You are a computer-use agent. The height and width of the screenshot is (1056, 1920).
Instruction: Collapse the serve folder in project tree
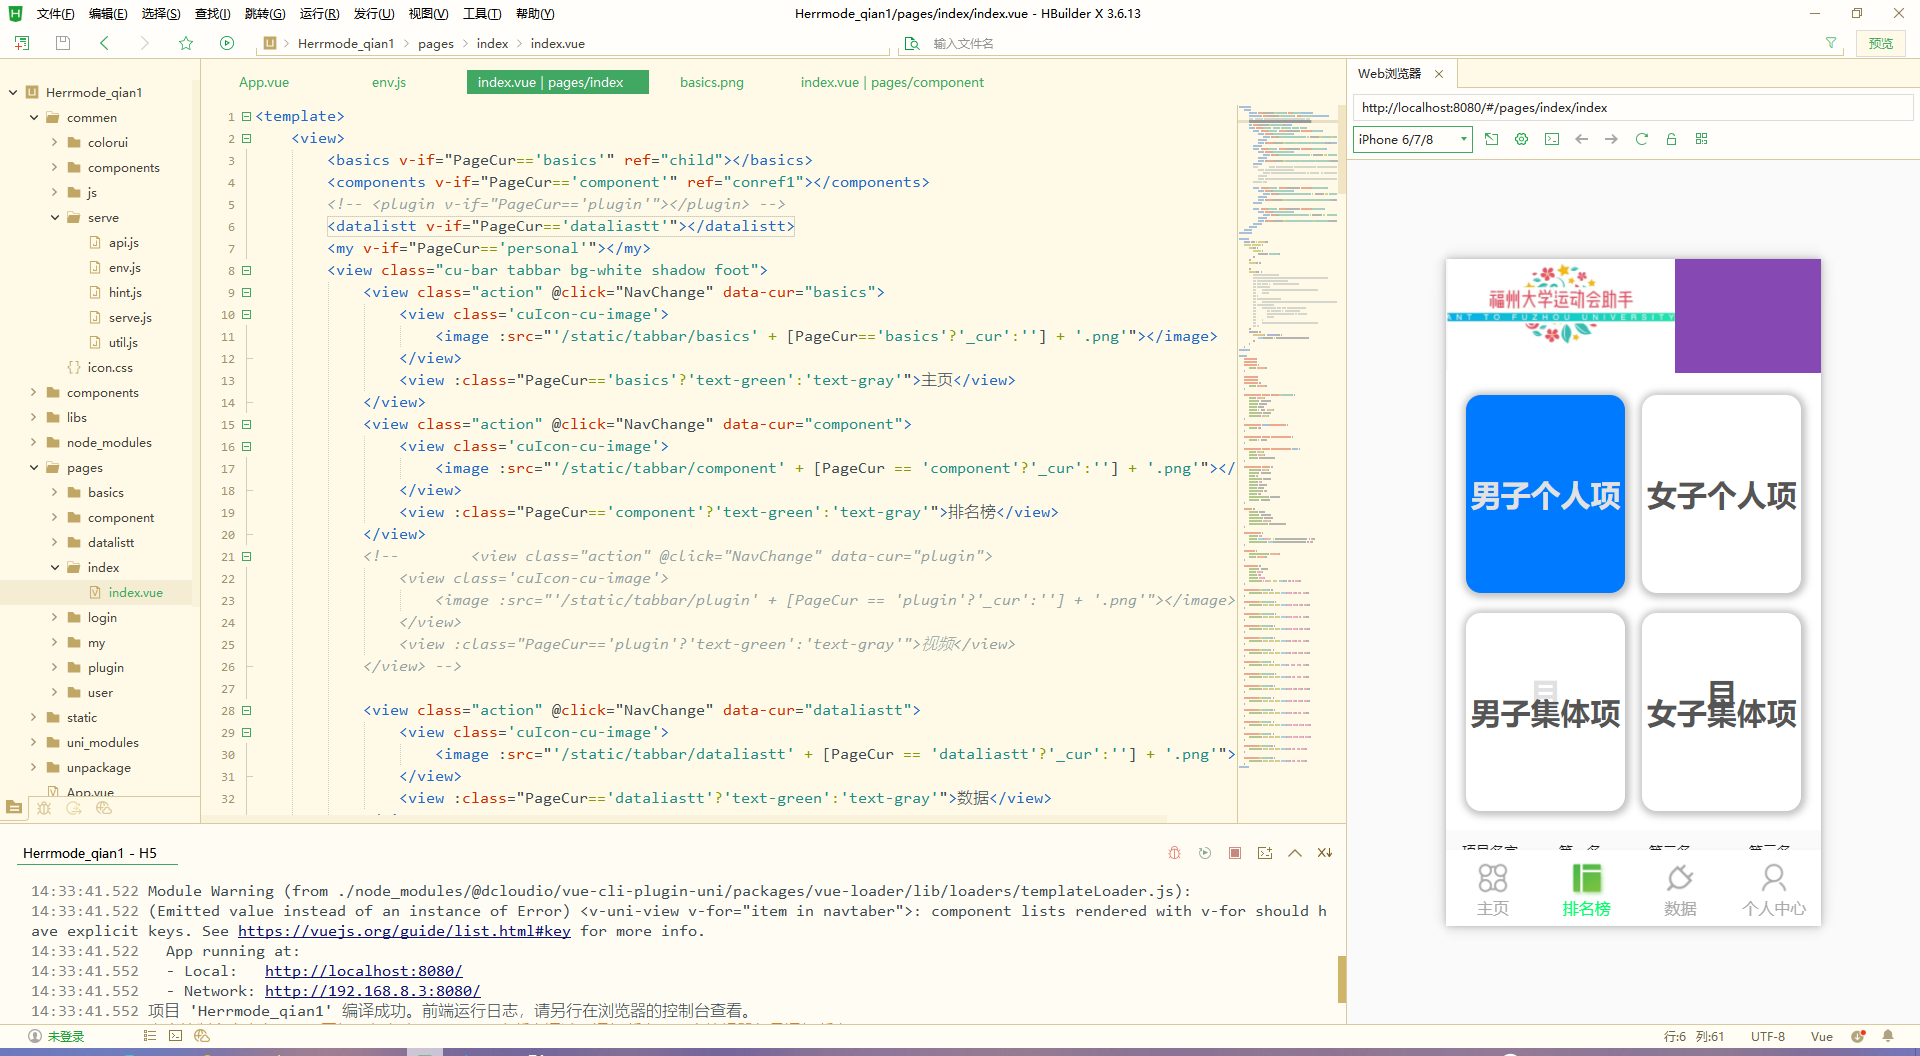tap(55, 217)
